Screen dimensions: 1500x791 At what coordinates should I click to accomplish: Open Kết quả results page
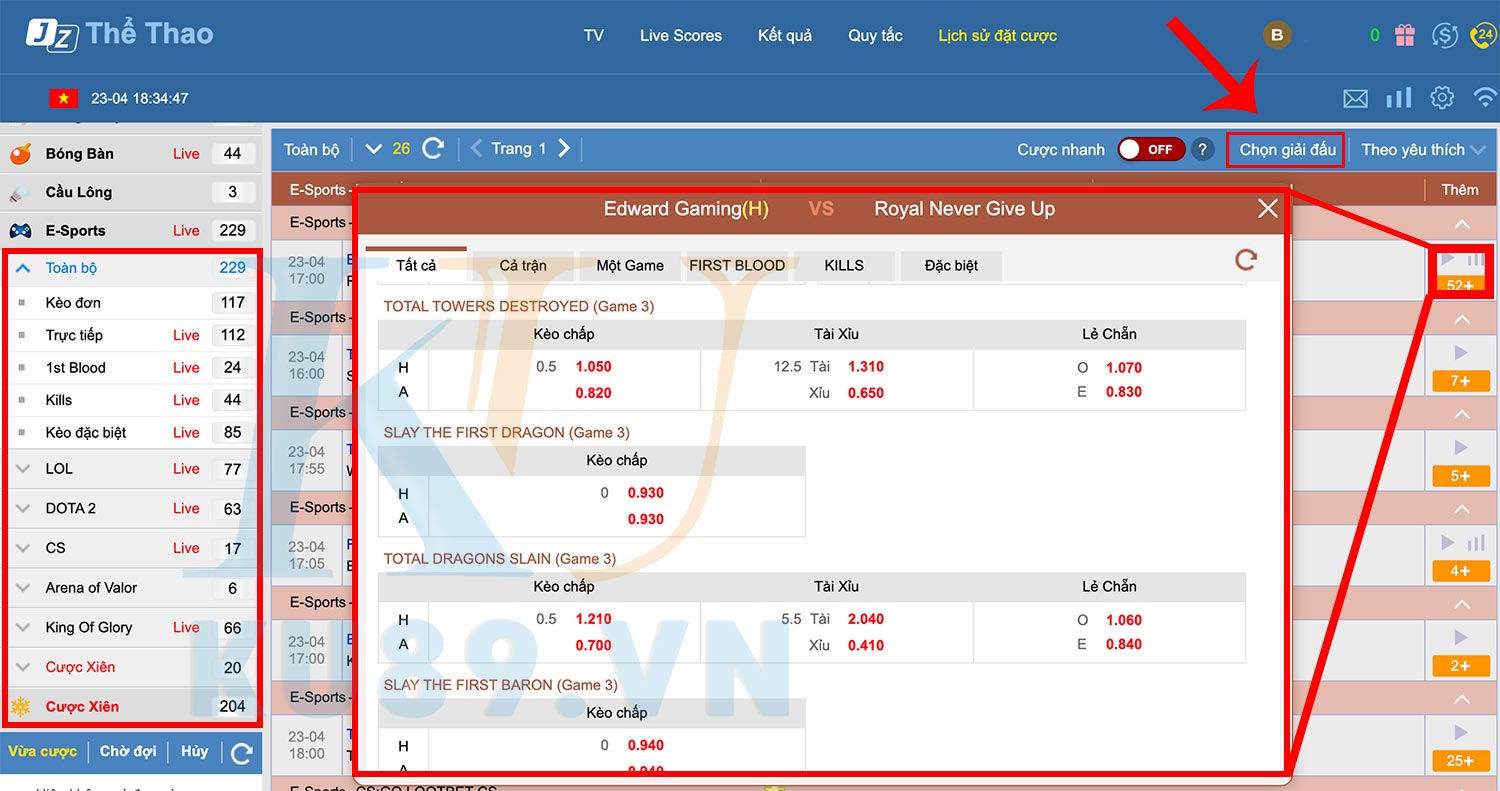[x=785, y=36]
